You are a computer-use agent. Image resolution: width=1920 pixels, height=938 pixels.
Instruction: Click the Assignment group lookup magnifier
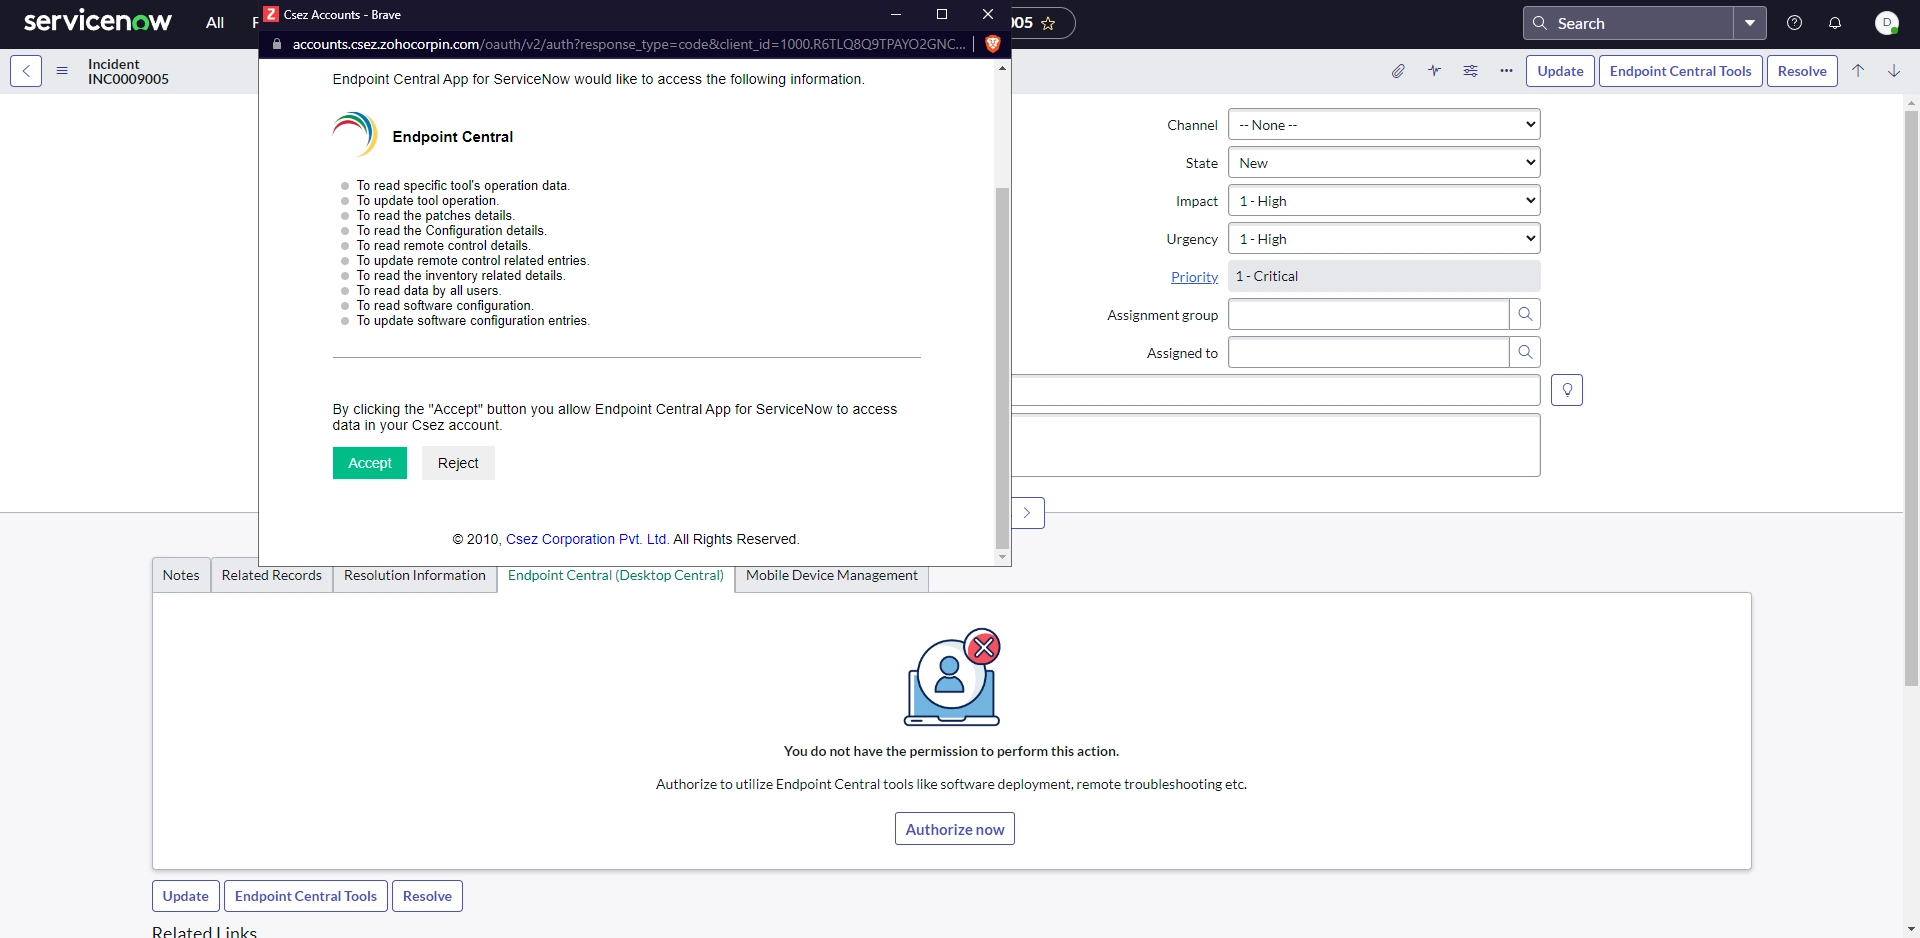point(1525,314)
